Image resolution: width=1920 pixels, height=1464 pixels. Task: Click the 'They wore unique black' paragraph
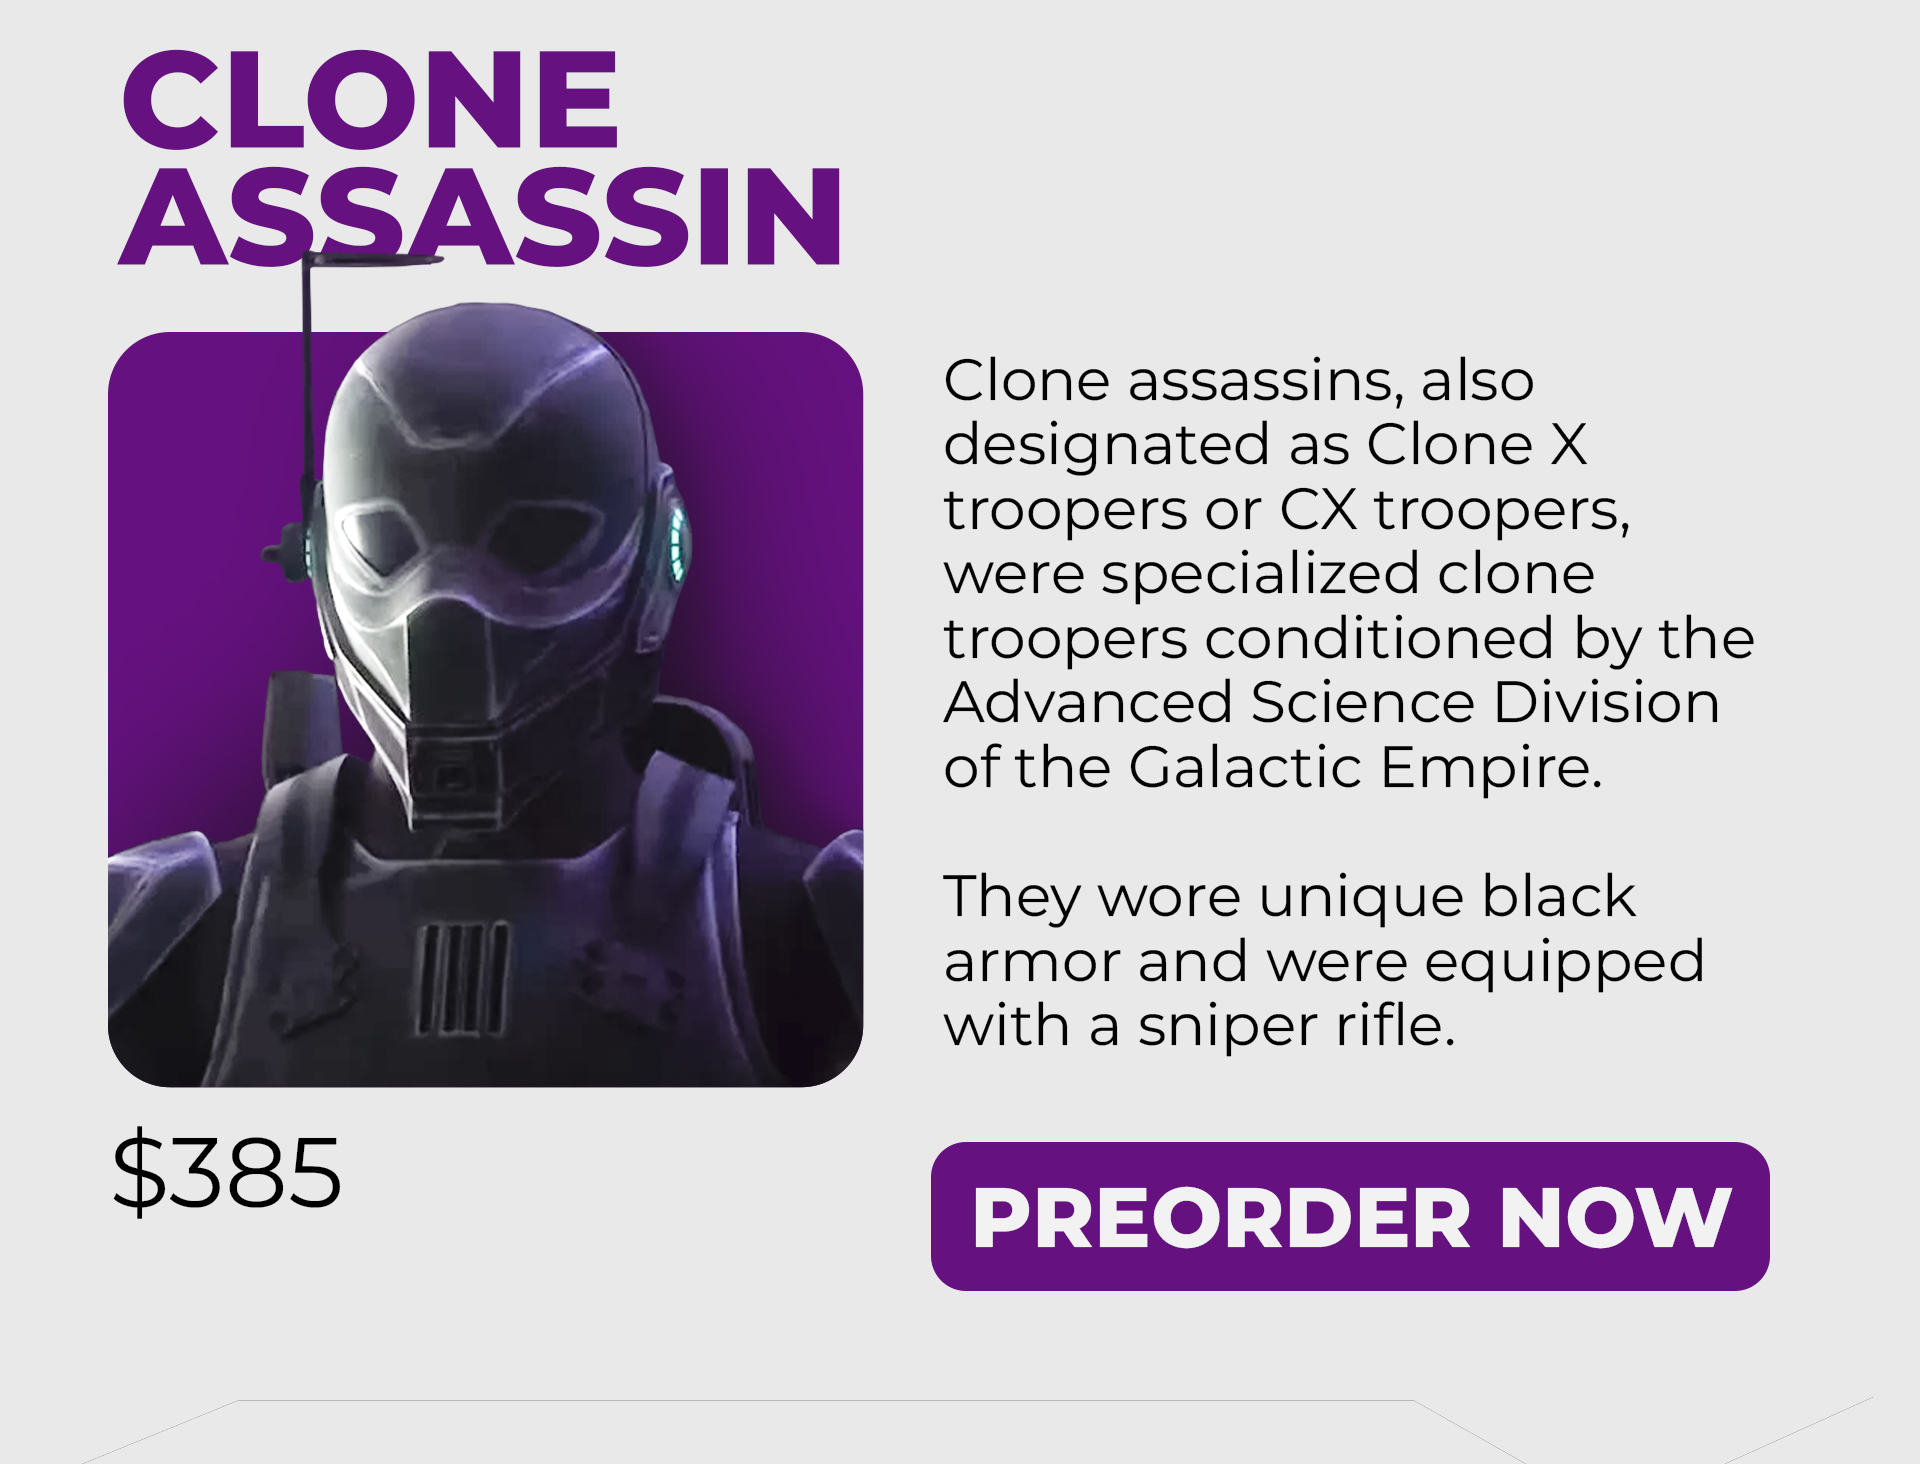click(x=1323, y=960)
